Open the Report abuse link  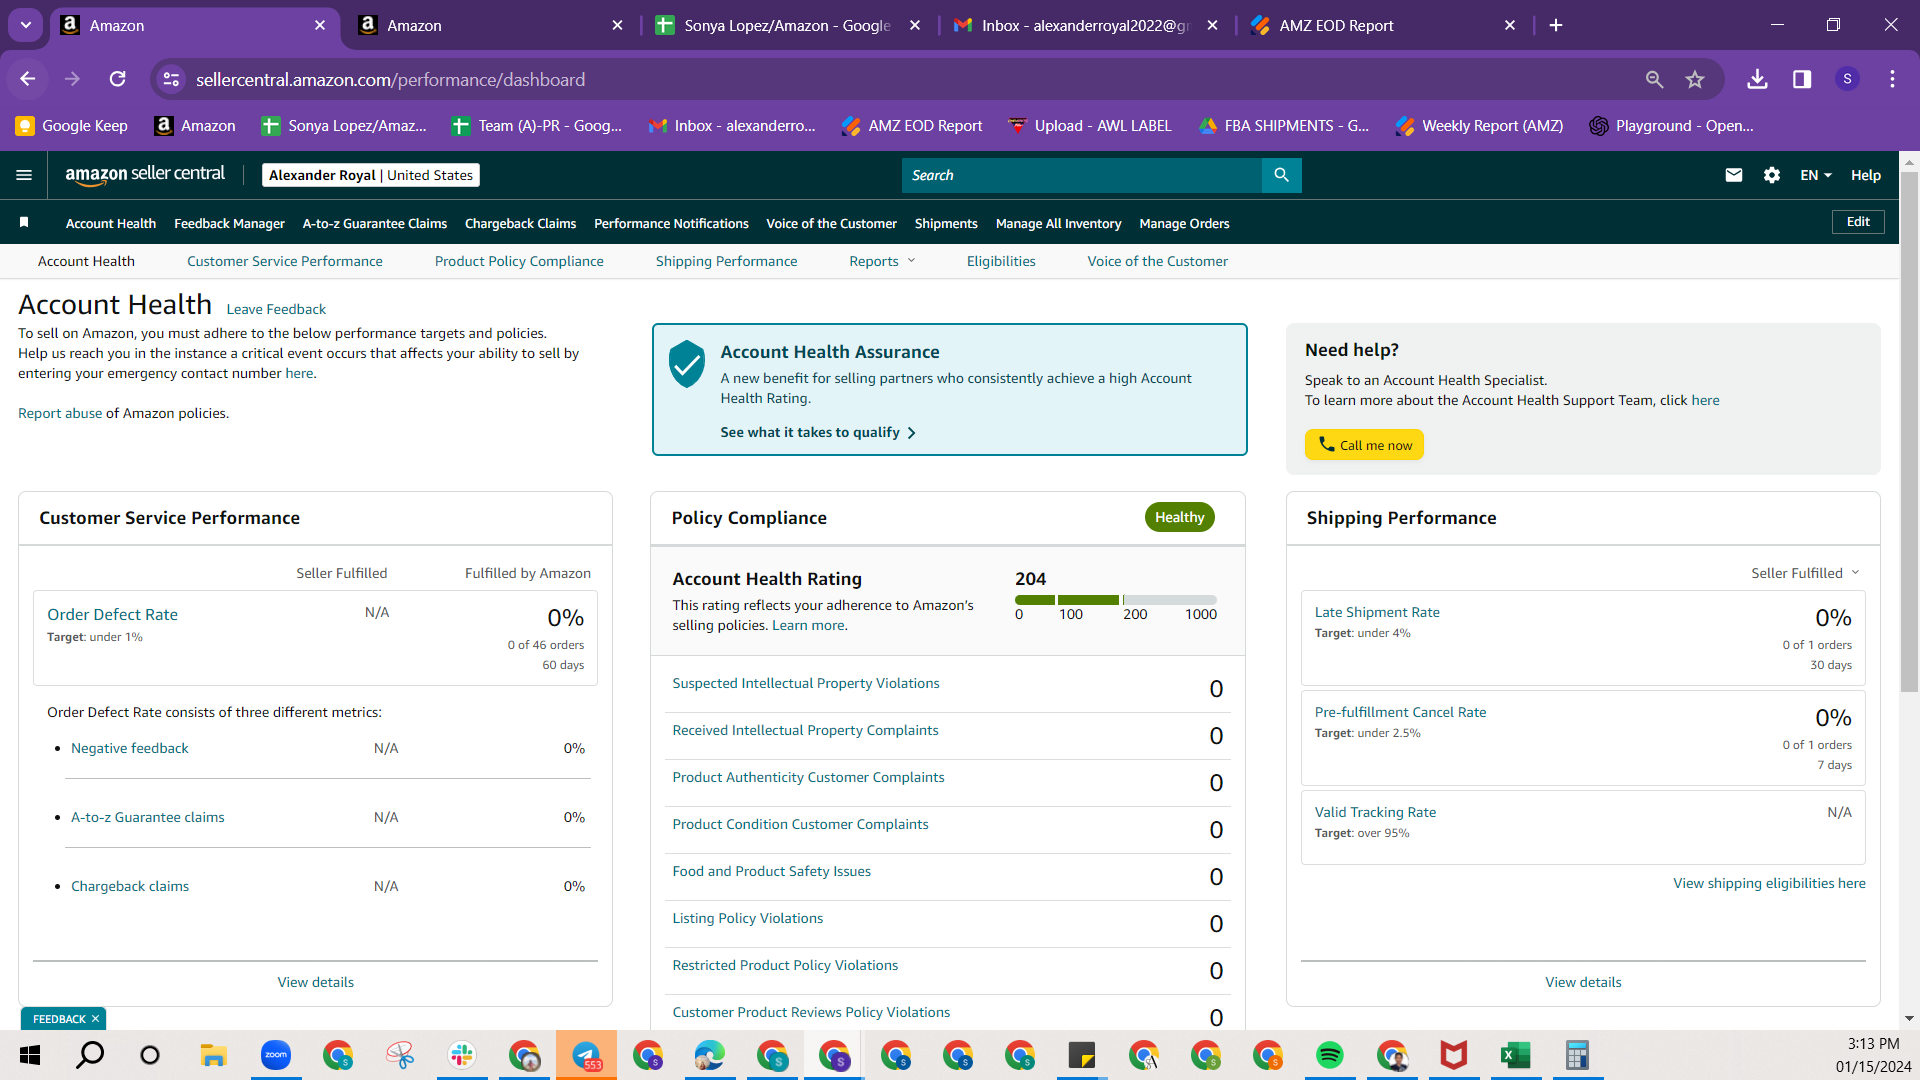[x=60, y=413]
